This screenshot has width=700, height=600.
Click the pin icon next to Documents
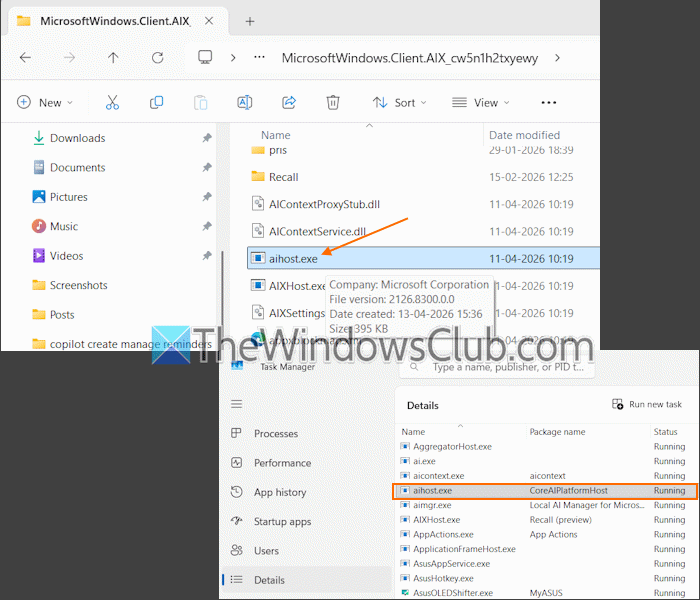pos(207,167)
